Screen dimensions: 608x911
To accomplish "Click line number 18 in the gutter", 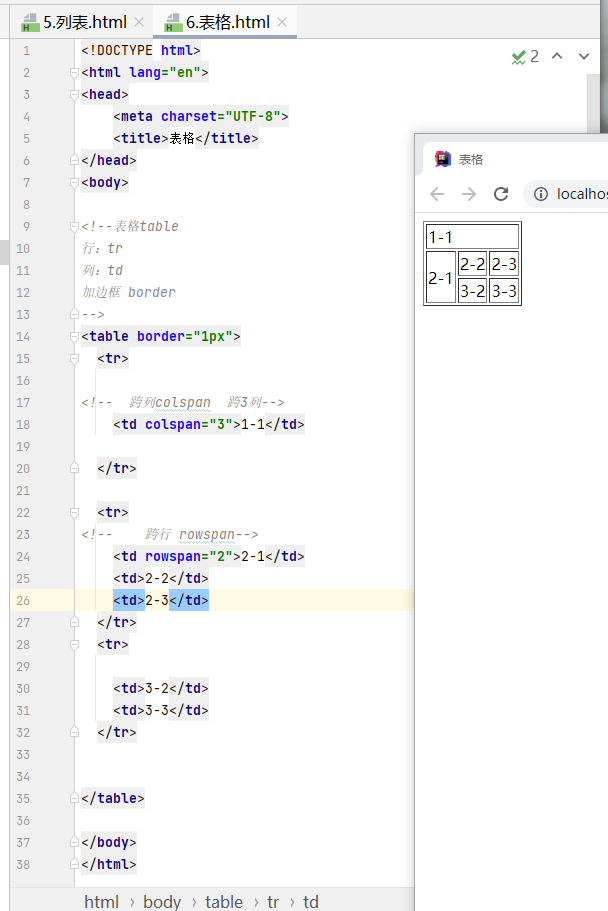I will (x=23, y=425).
